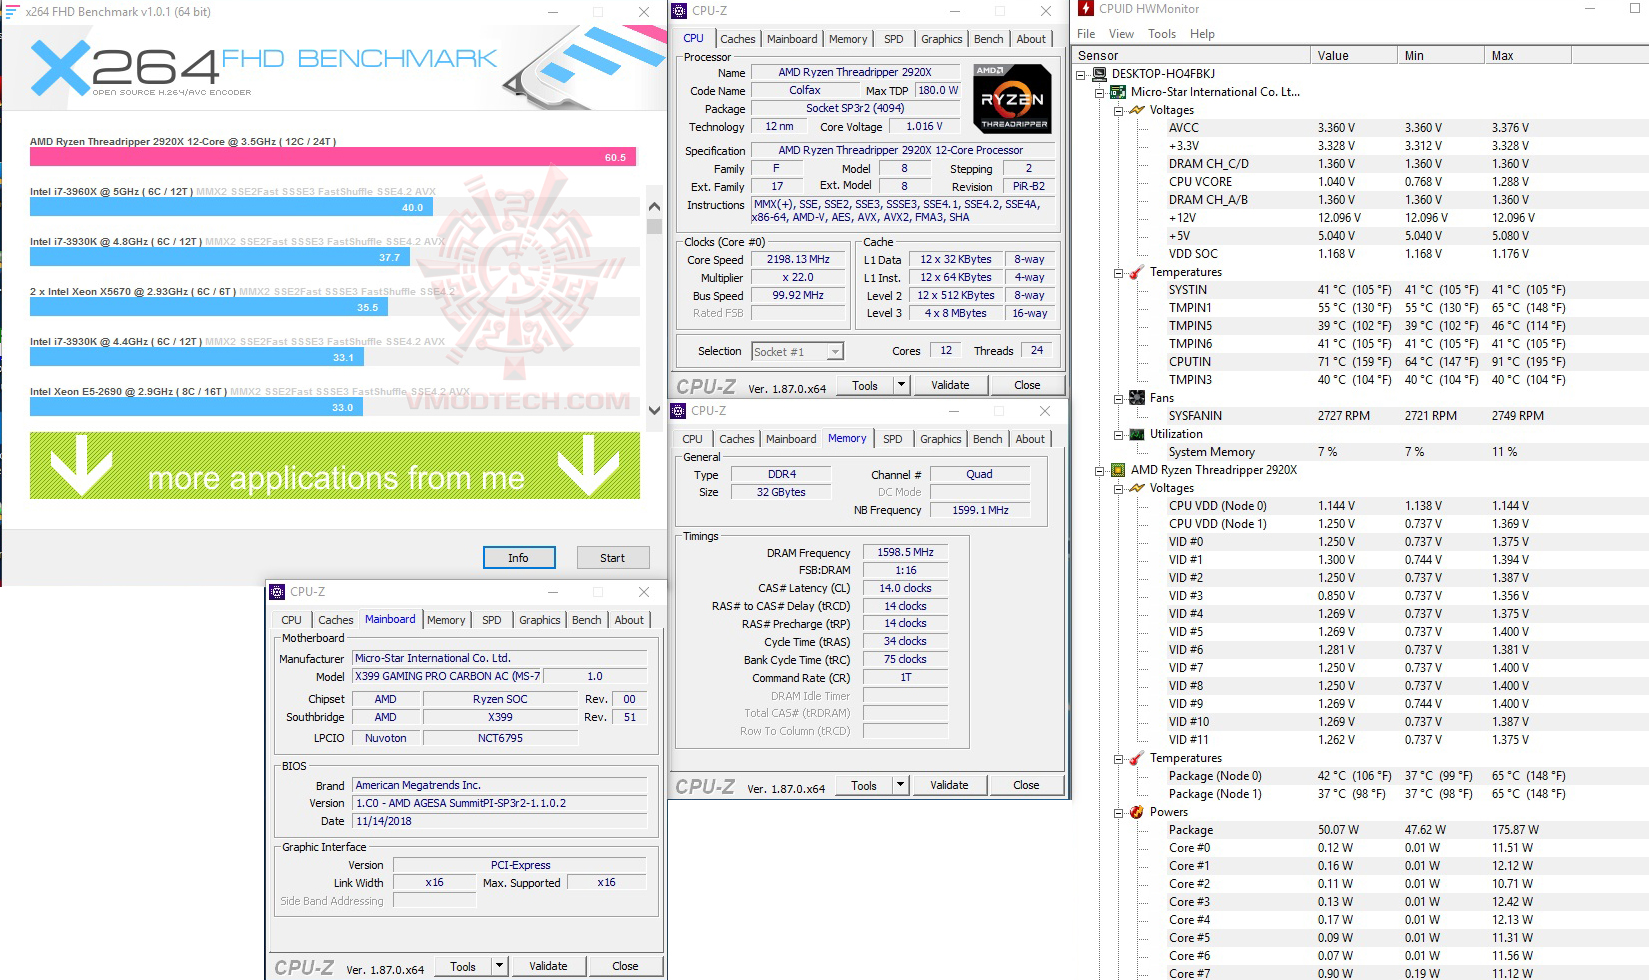Image resolution: width=1649 pixels, height=980 pixels.
Task: Click the Voltages icon under AMD Ryzen Threadripper 2920X
Action: click(x=1137, y=488)
